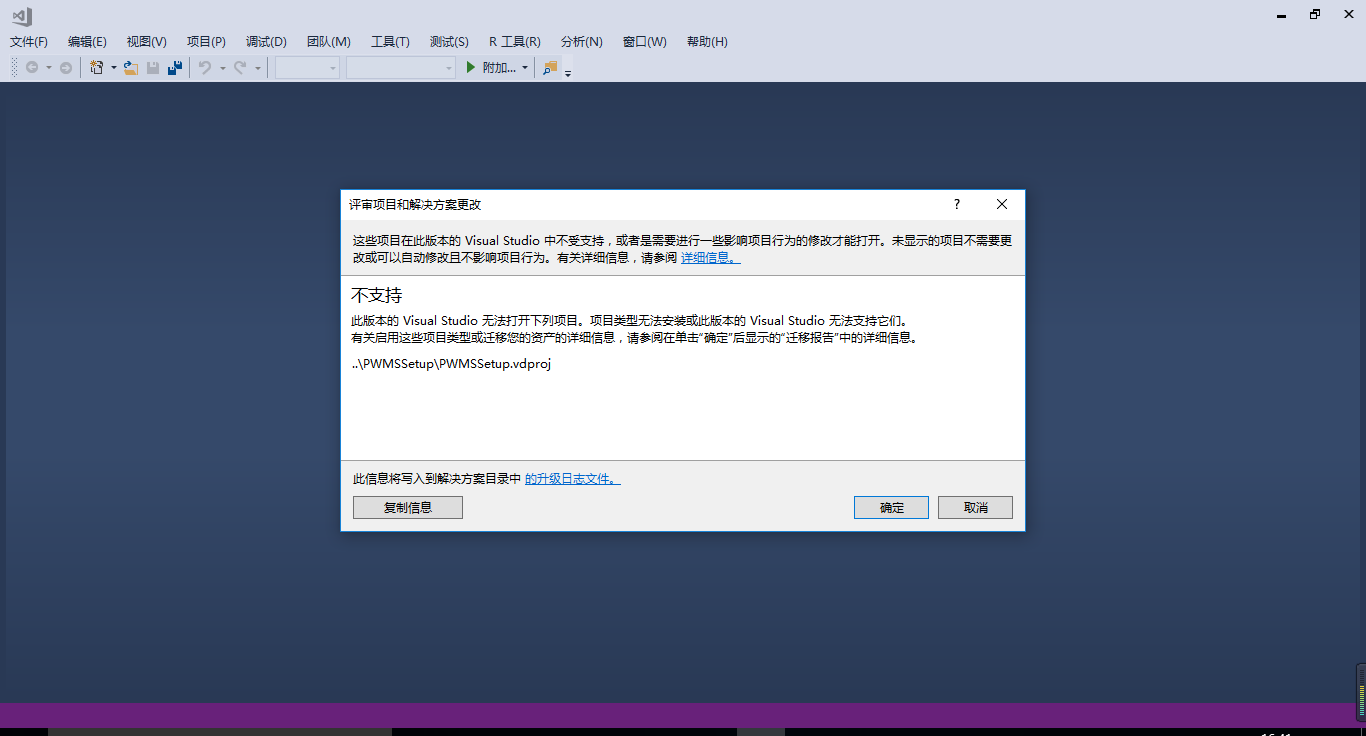The image size is (1366, 736).
Task: Open the 文件(F) menu
Action: click(x=29, y=42)
